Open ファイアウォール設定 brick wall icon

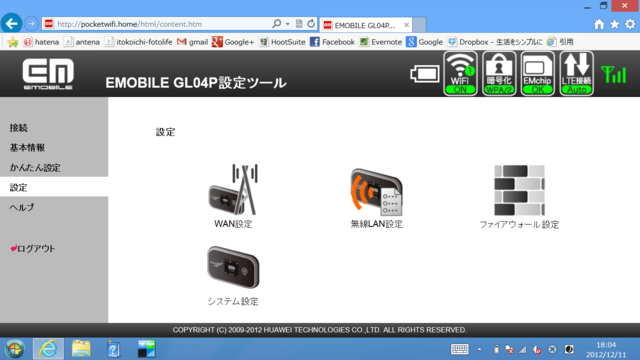click(519, 190)
